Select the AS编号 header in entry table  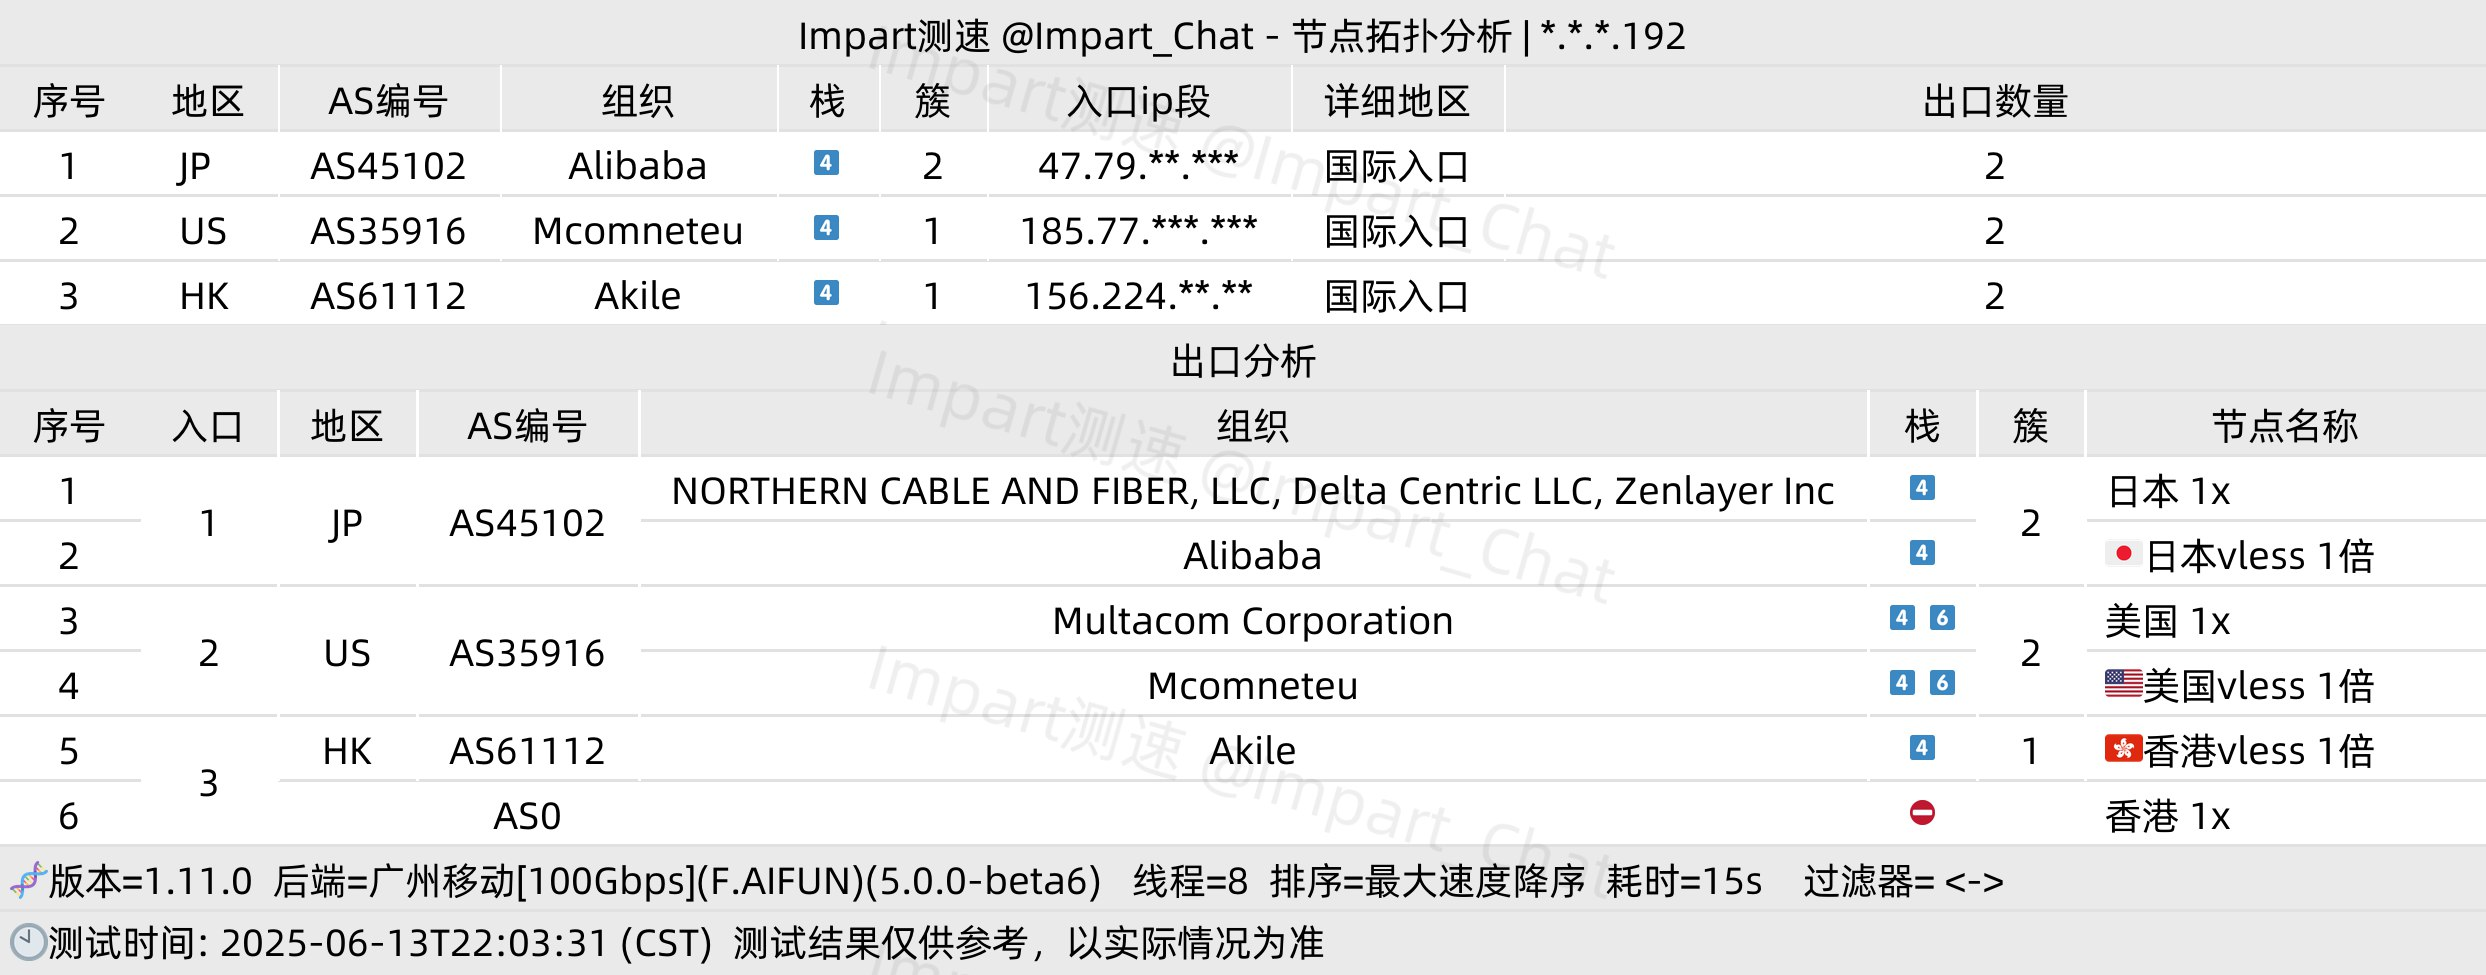(388, 101)
